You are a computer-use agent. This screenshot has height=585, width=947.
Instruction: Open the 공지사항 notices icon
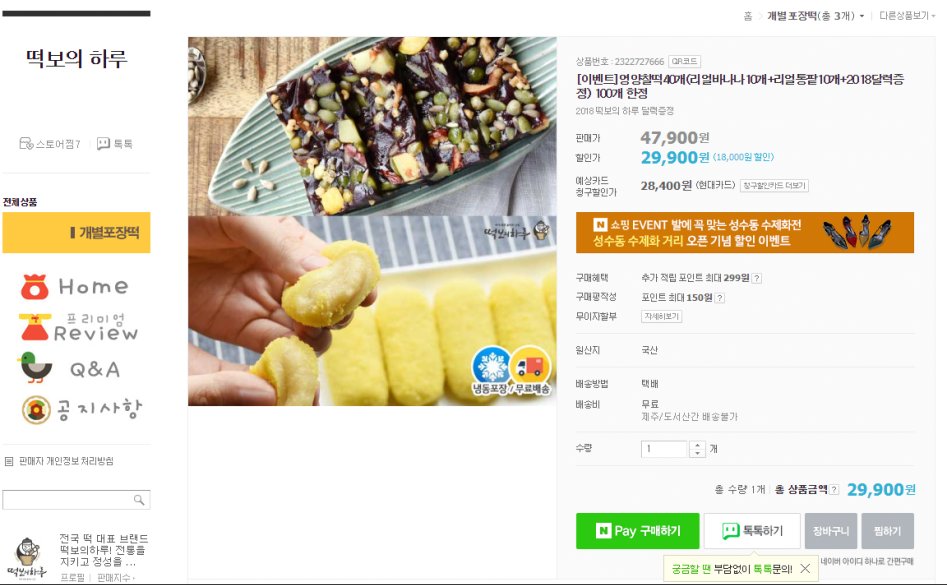tap(82, 409)
